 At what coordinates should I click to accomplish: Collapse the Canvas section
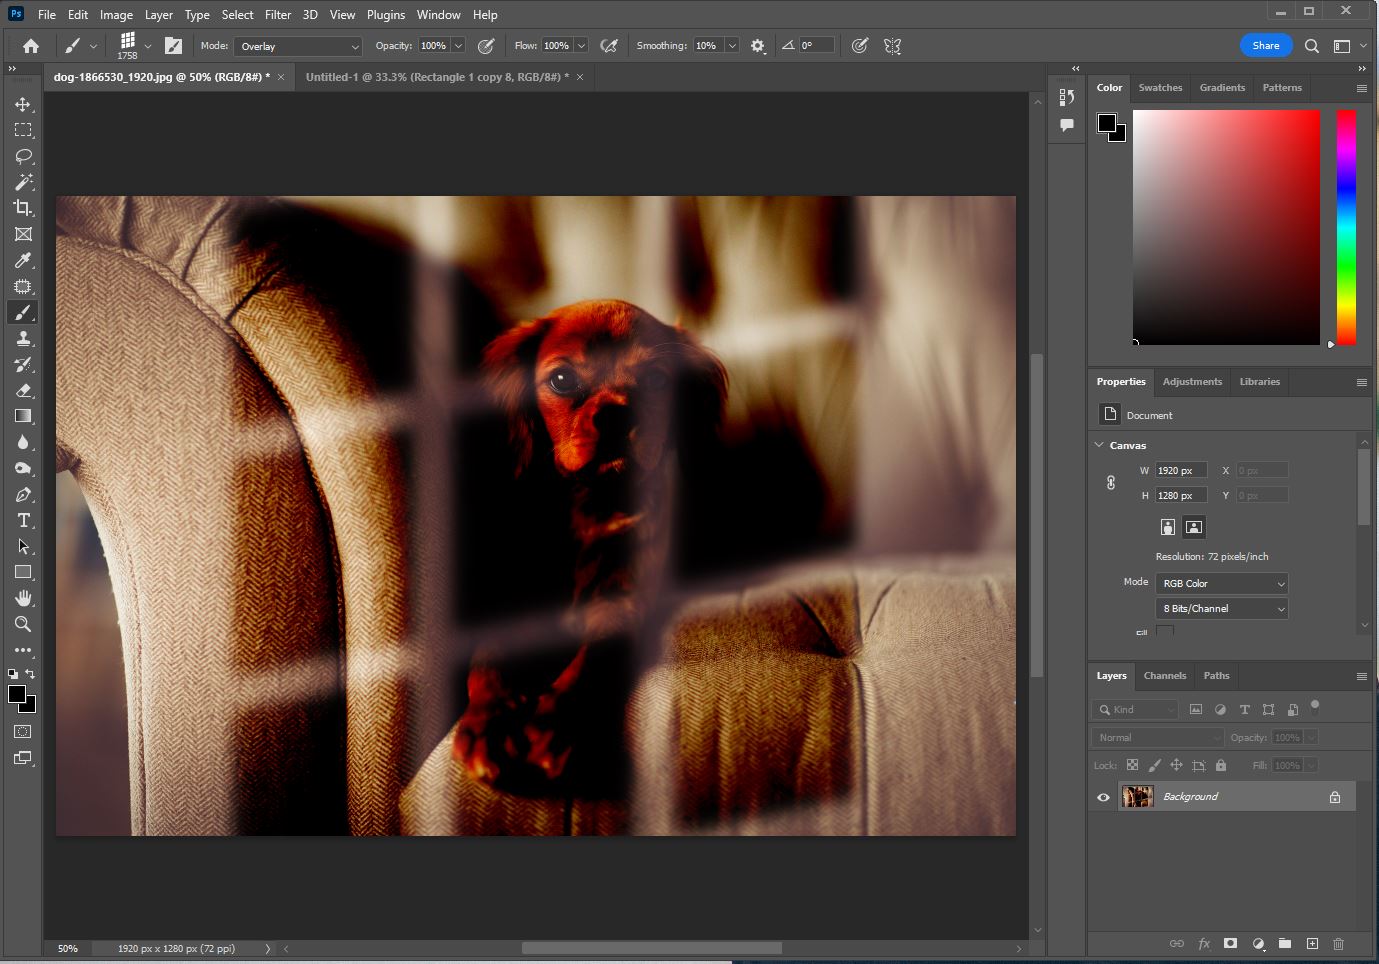[1100, 445]
